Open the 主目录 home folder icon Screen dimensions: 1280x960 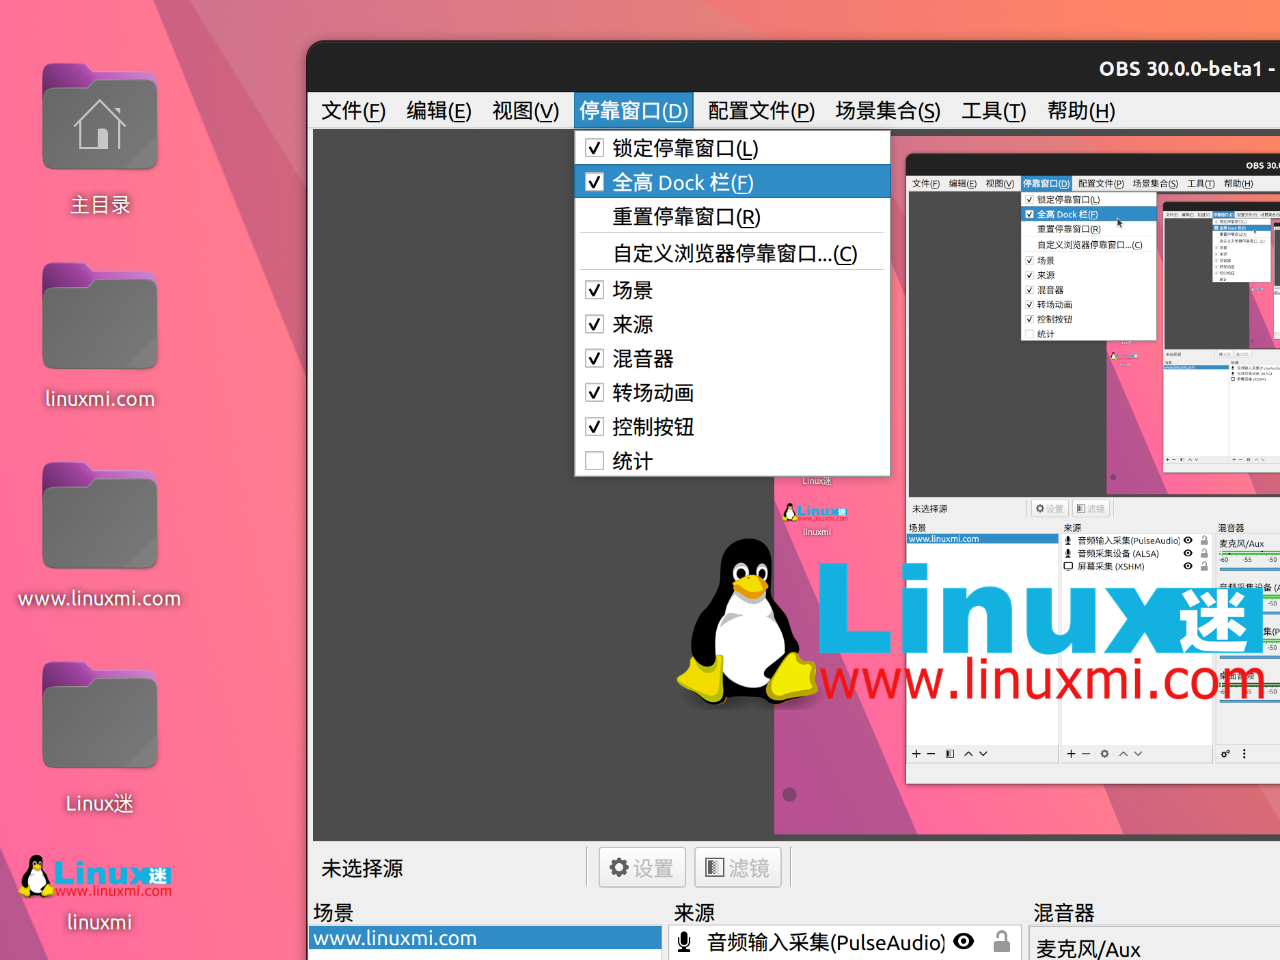[100, 118]
